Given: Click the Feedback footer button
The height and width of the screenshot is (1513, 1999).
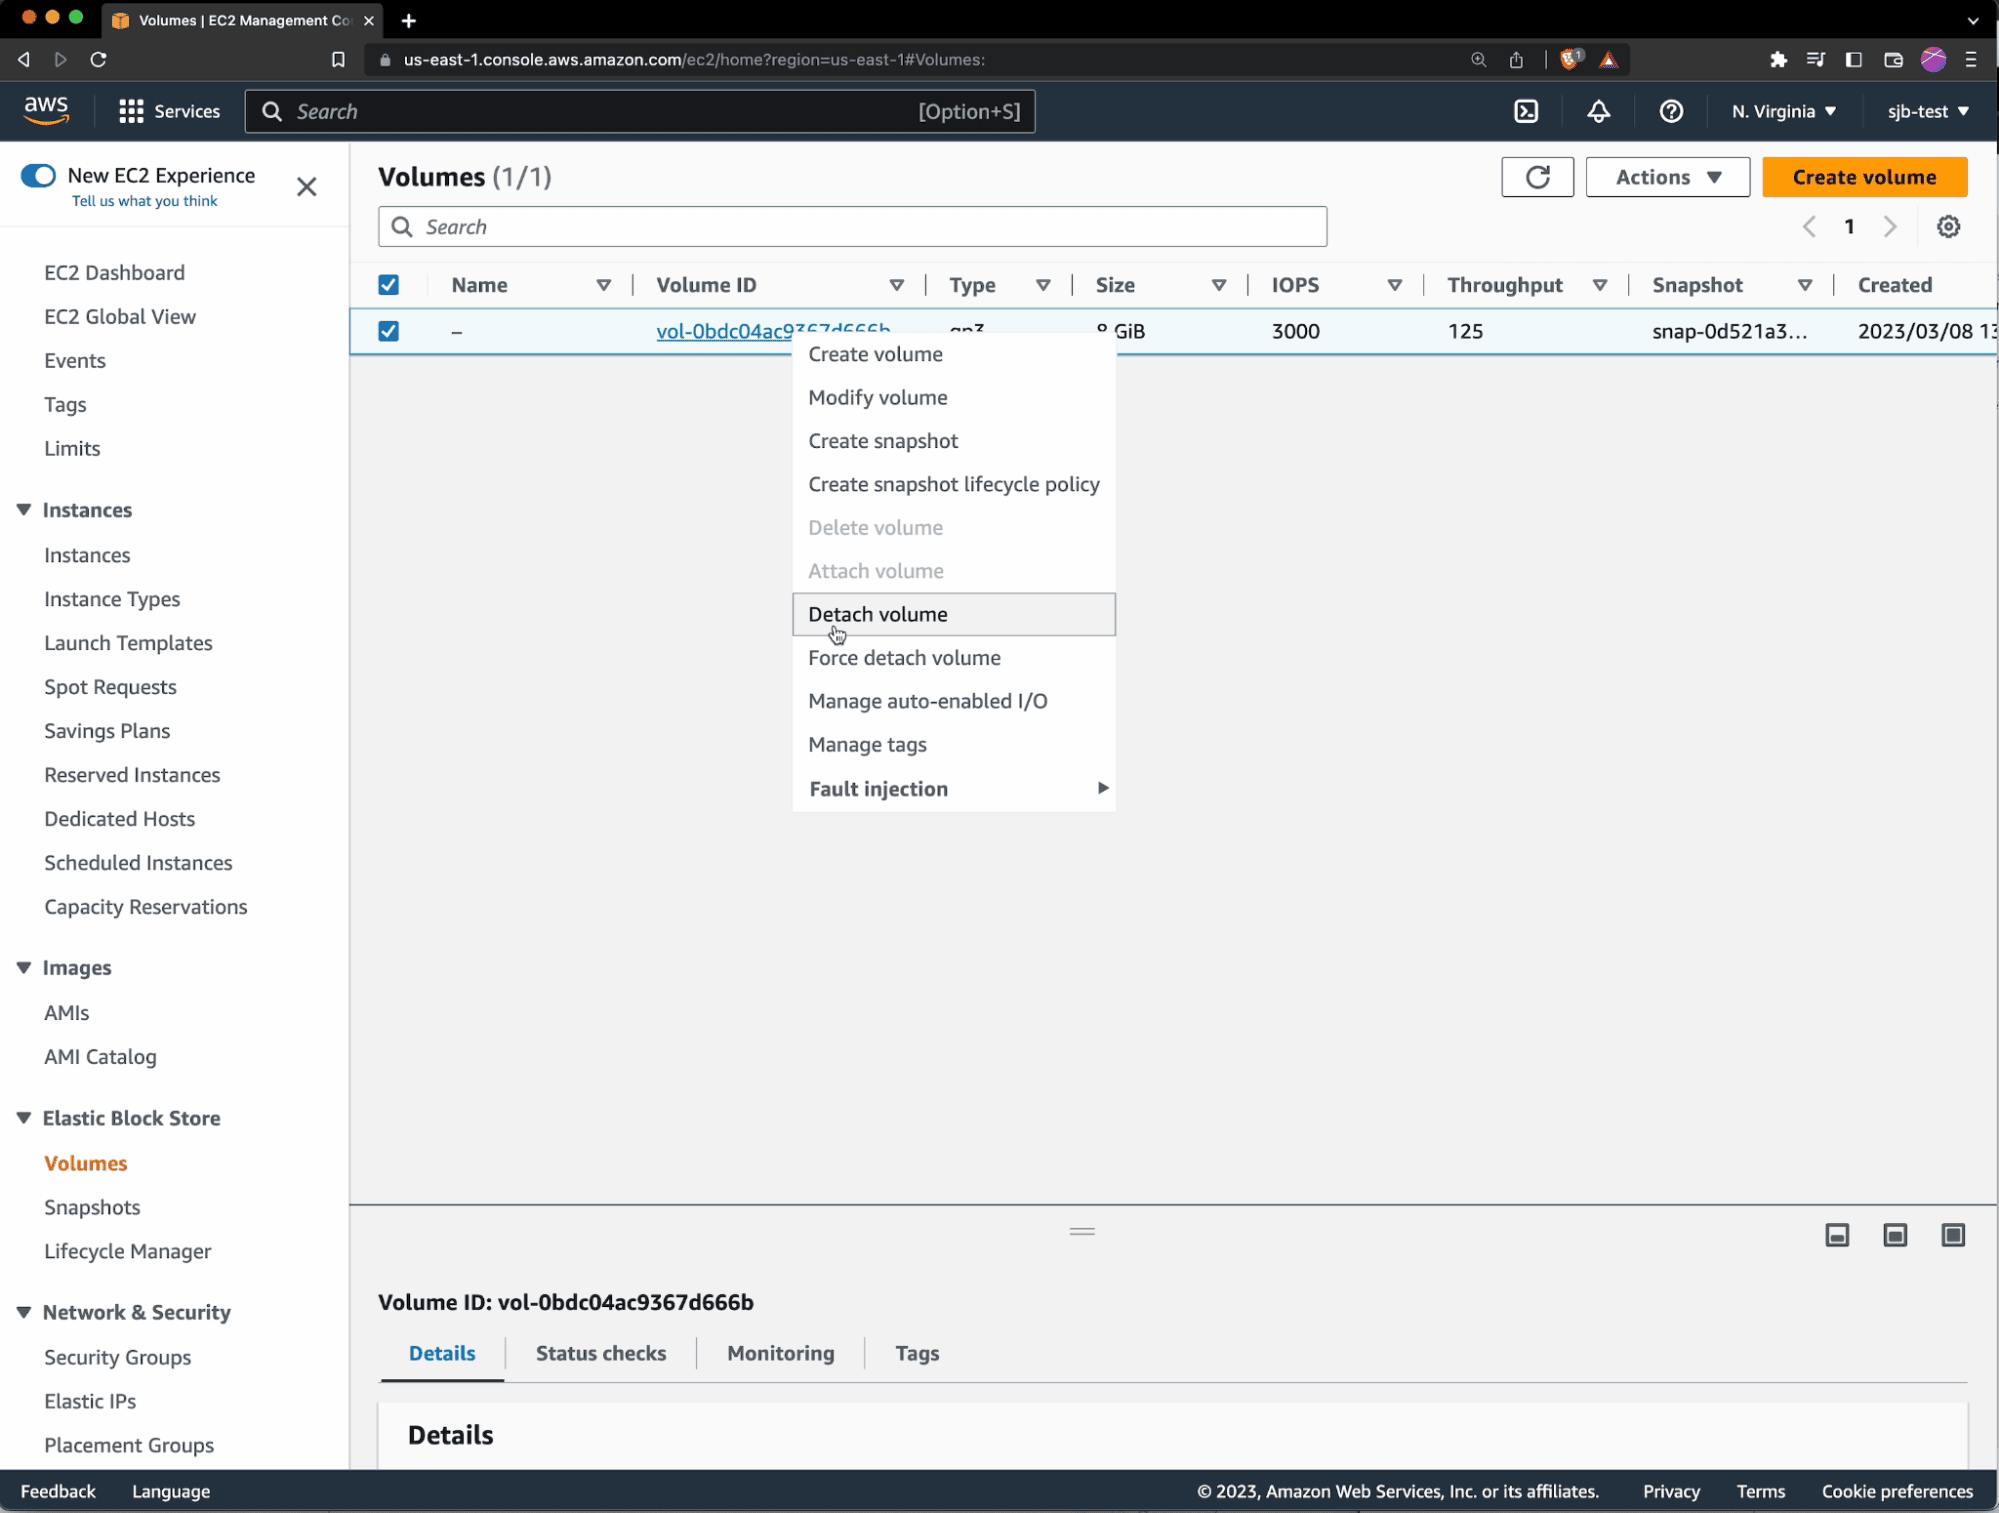Looking at the screenshot, I should 58,1491.
